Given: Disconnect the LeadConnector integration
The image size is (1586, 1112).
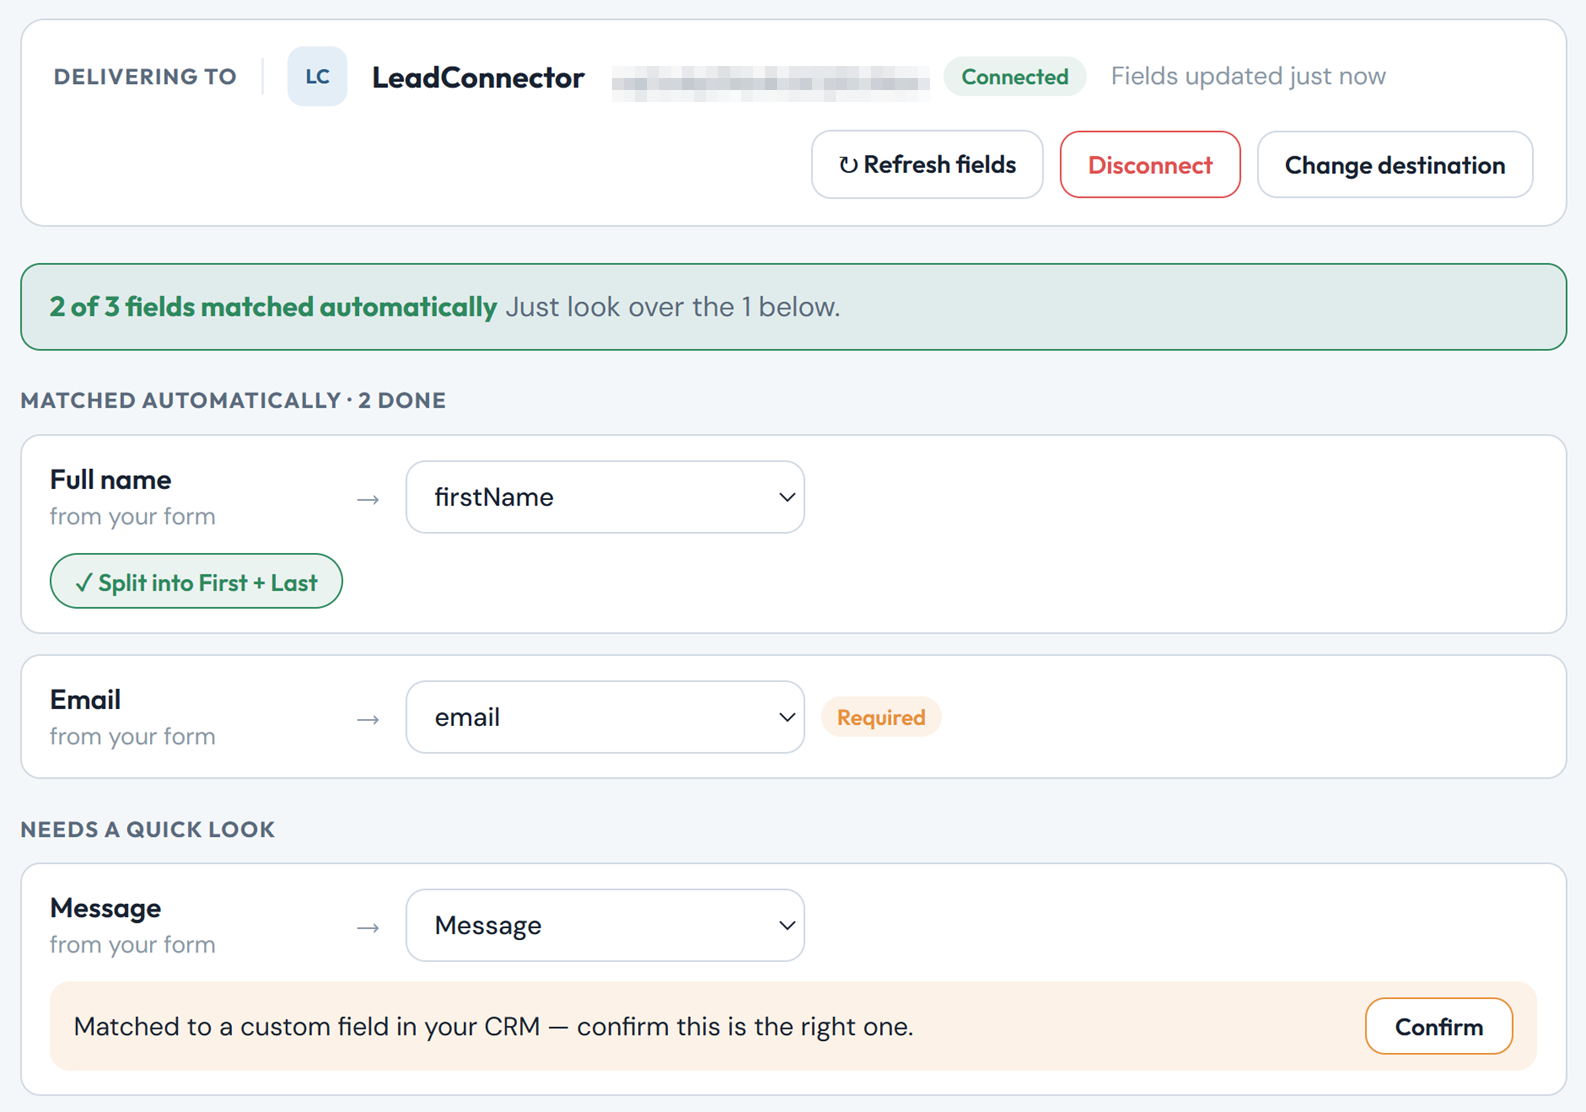Looking at the screenshot, I should coord(1150,165).
